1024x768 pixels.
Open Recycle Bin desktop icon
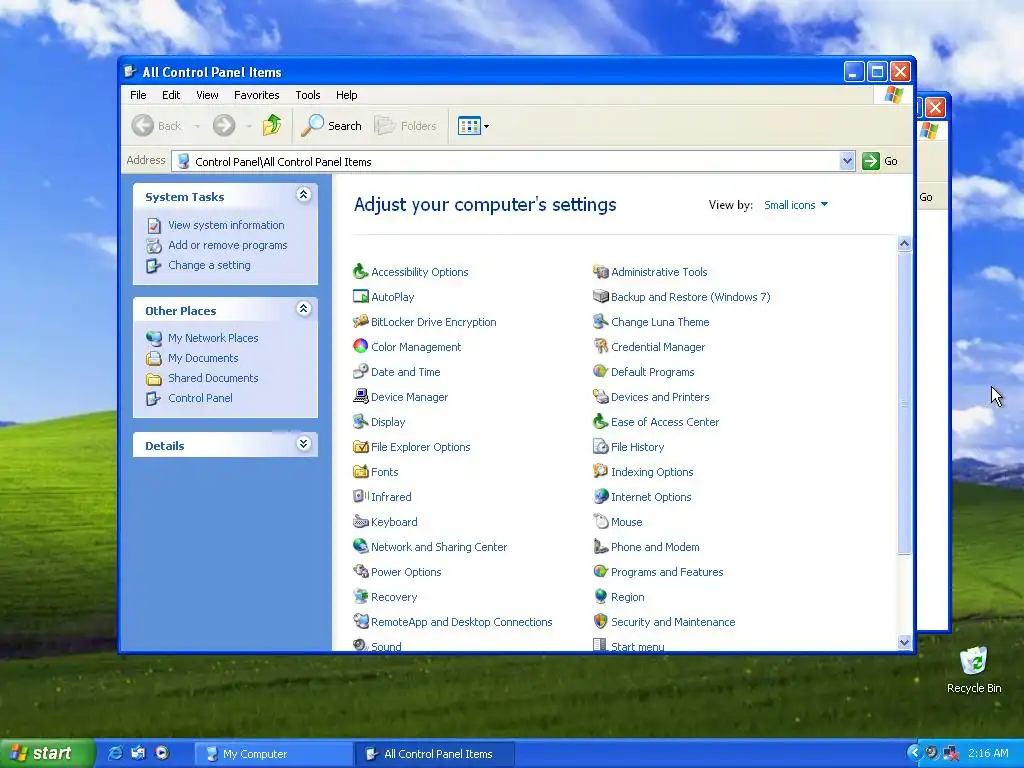(974, 669)
